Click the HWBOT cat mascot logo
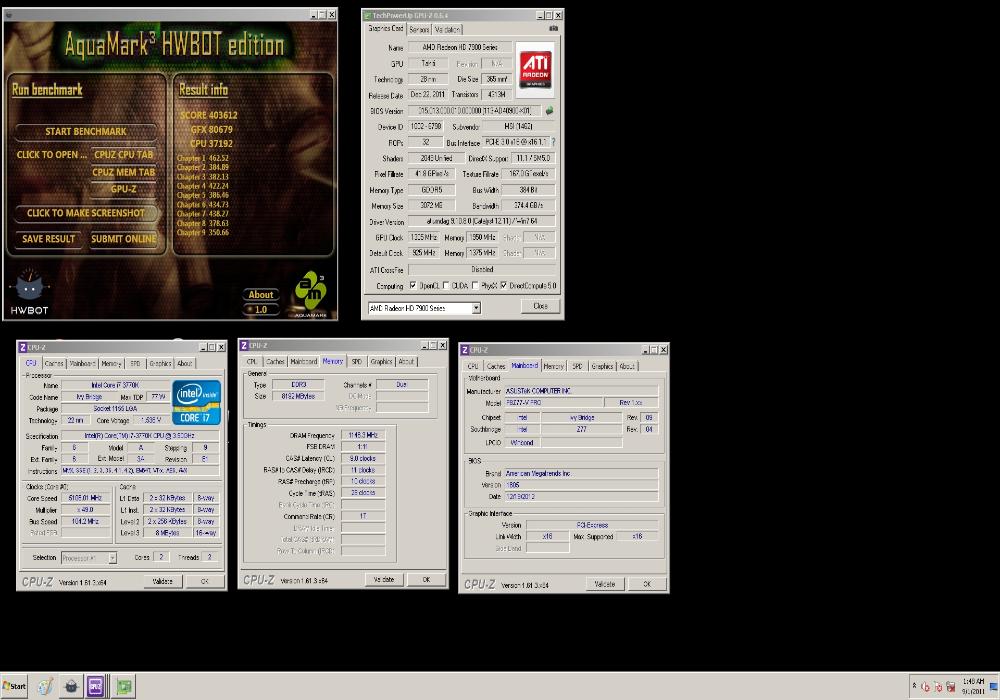The height and width of the screenshot is (700, 1000). click(x=29, y=291)
